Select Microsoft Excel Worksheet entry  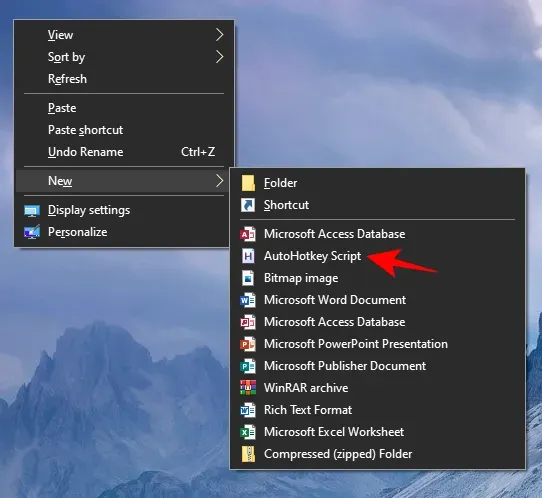pyautogui.click(x=377, y=432)
